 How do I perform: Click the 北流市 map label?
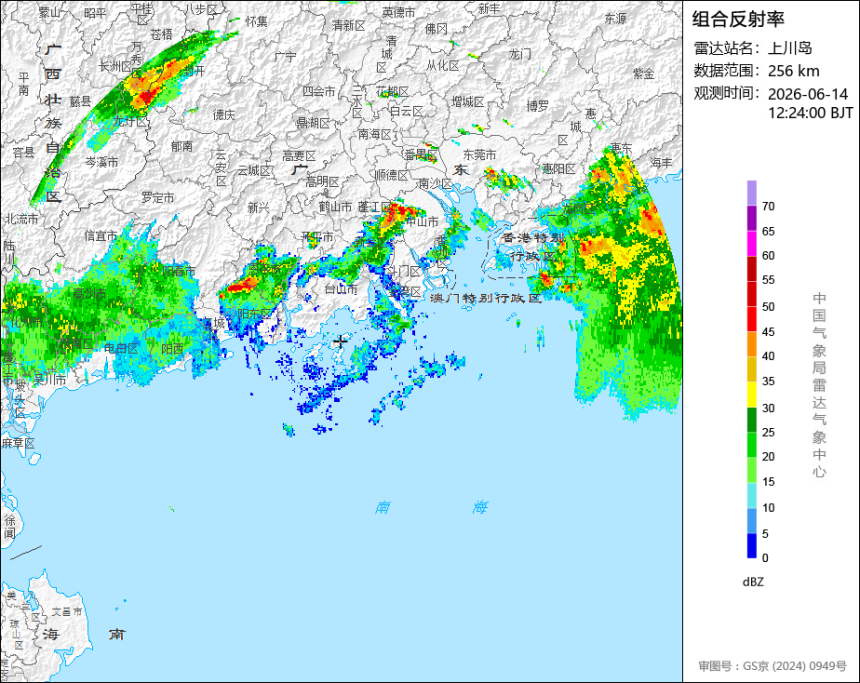point(22,219)
